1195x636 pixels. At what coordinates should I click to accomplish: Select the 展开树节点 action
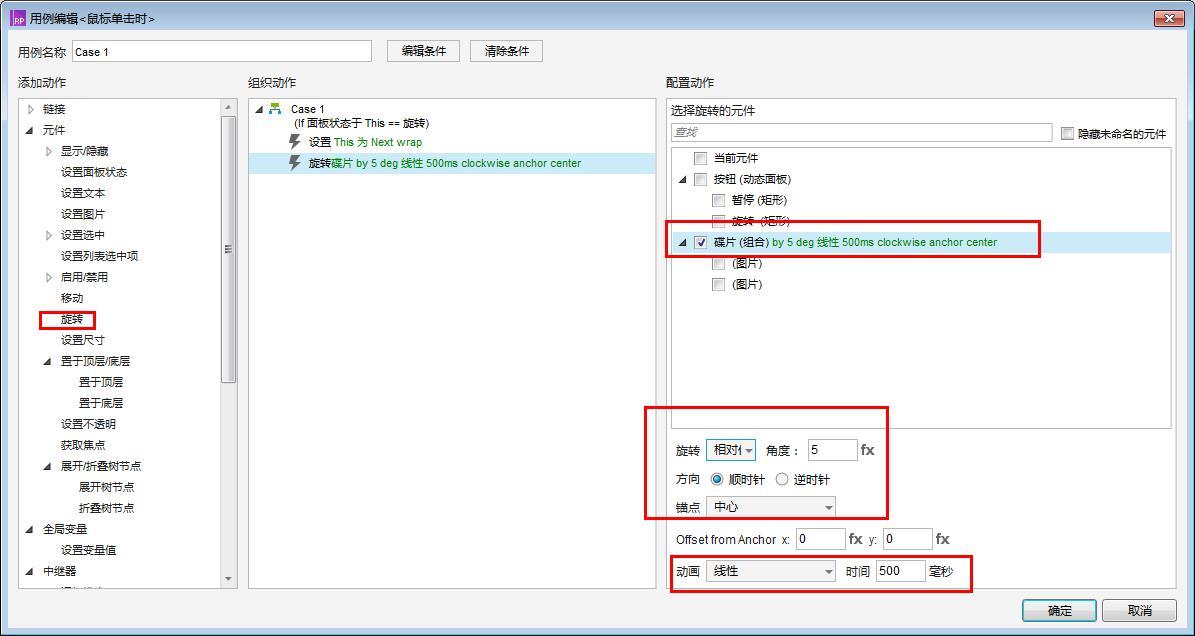point(106,487)
